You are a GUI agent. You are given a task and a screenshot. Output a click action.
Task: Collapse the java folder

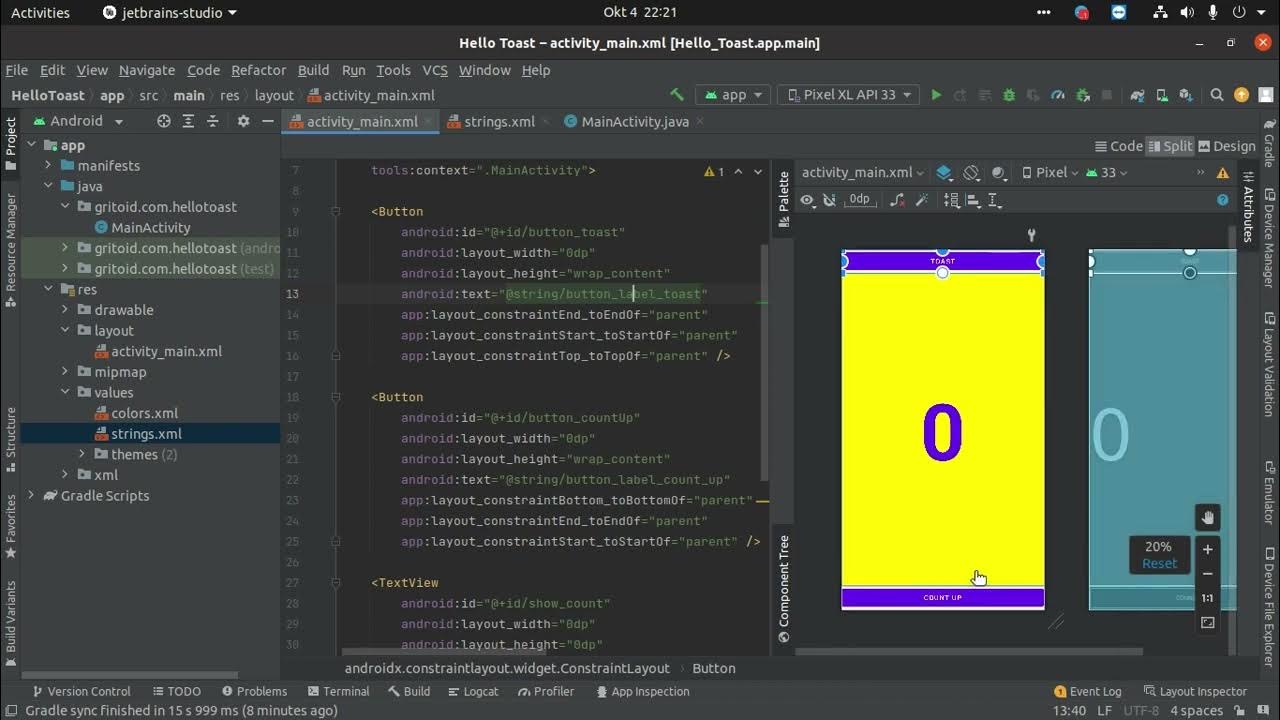click(48, 186)
